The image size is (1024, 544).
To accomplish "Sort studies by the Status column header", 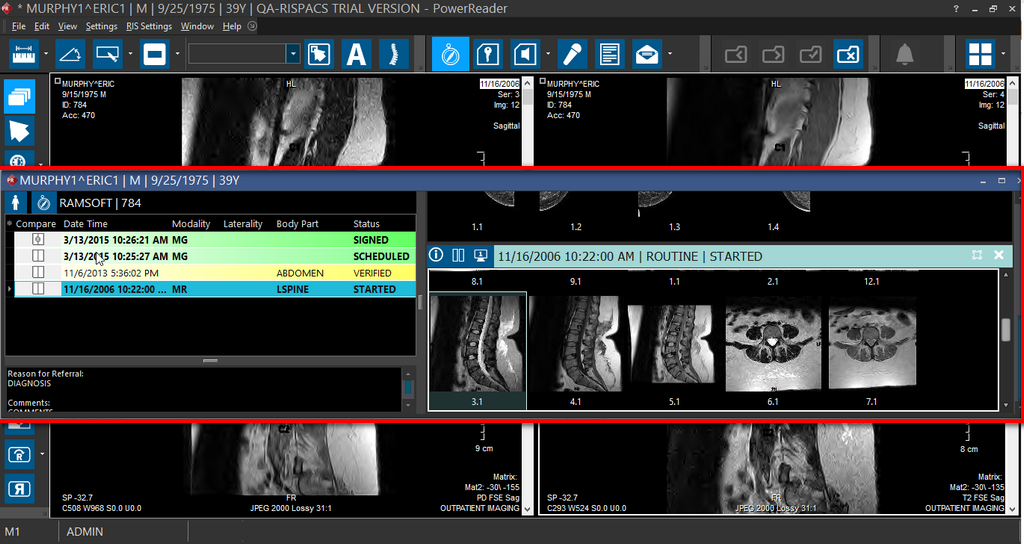I will point(366,224).
